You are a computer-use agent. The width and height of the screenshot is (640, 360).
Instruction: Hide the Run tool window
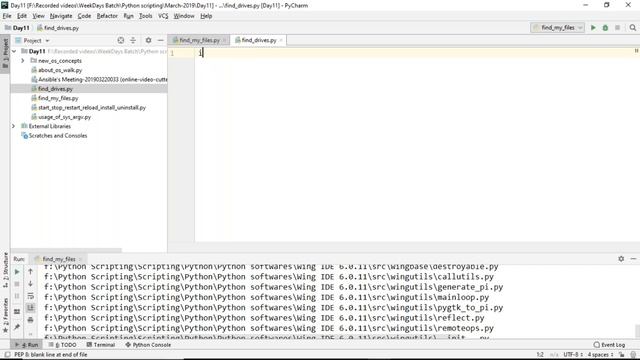[x=633, y=259]
